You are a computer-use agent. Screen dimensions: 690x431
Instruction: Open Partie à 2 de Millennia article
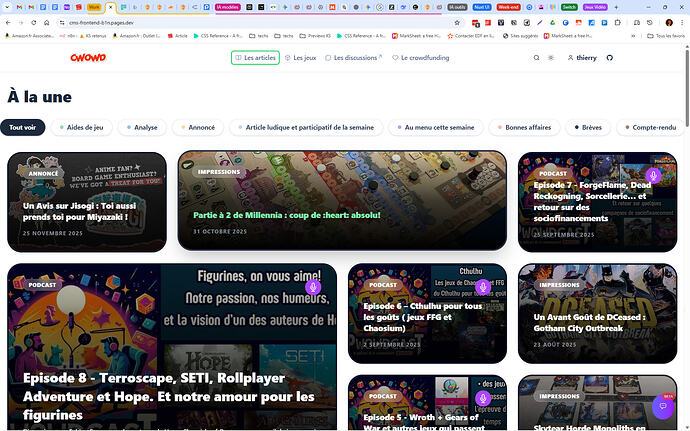(342, 201)
